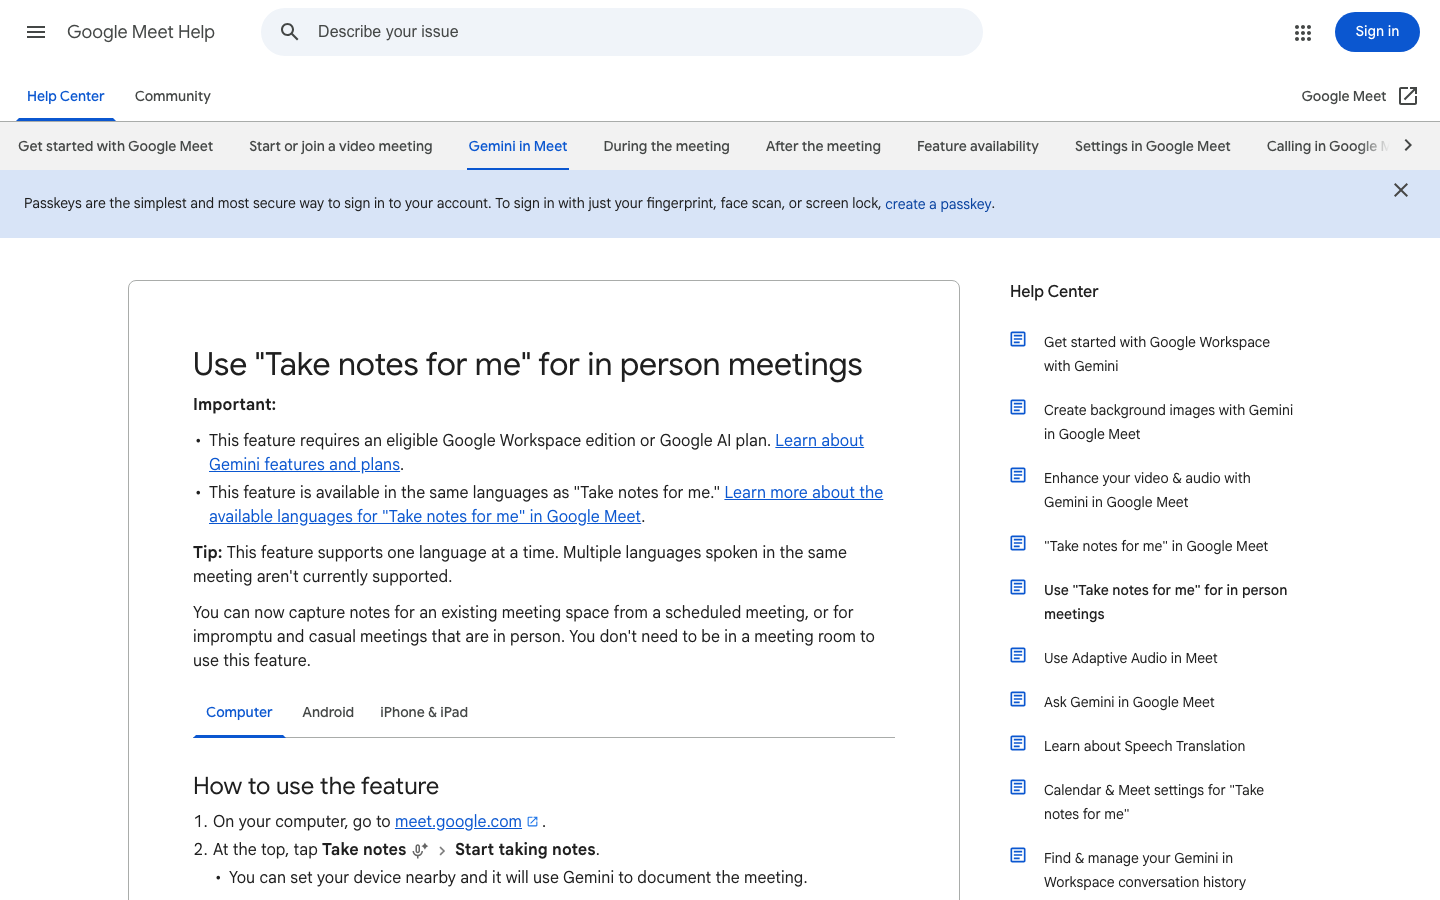Open During the meeting topic
The image size is (1440, 900).
click(x=667, y=146)
